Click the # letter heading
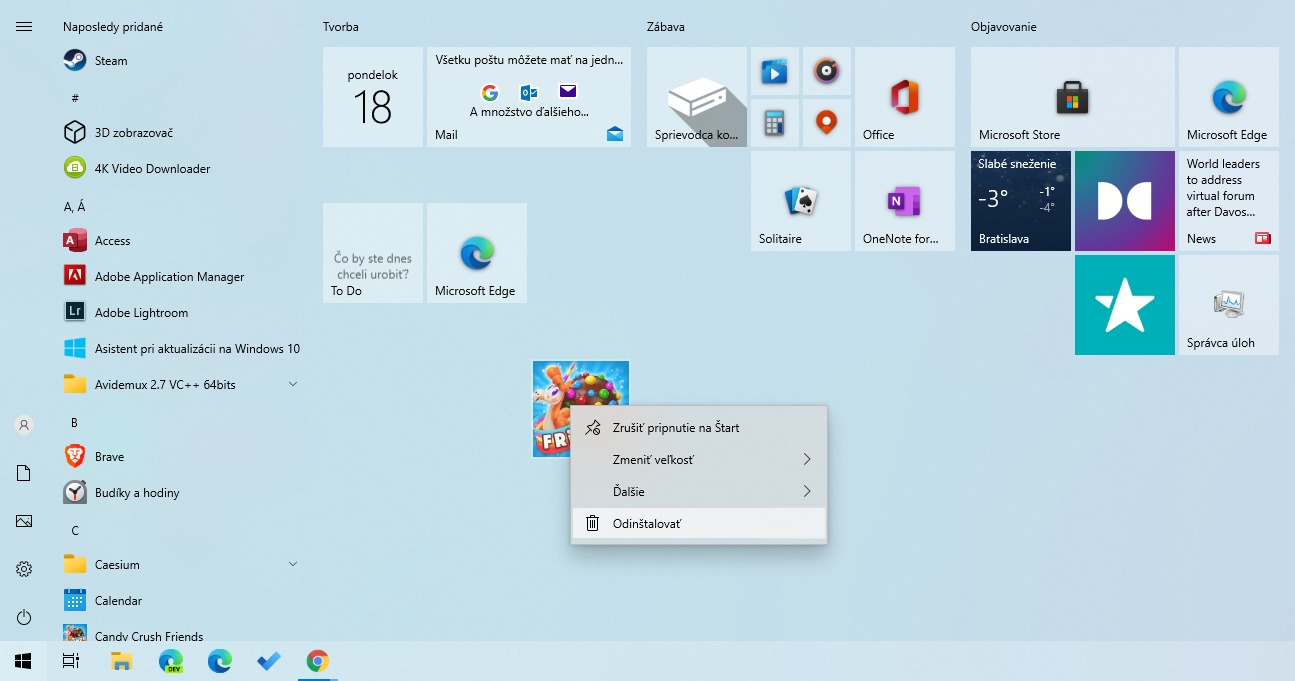 [x=75, y=98]
